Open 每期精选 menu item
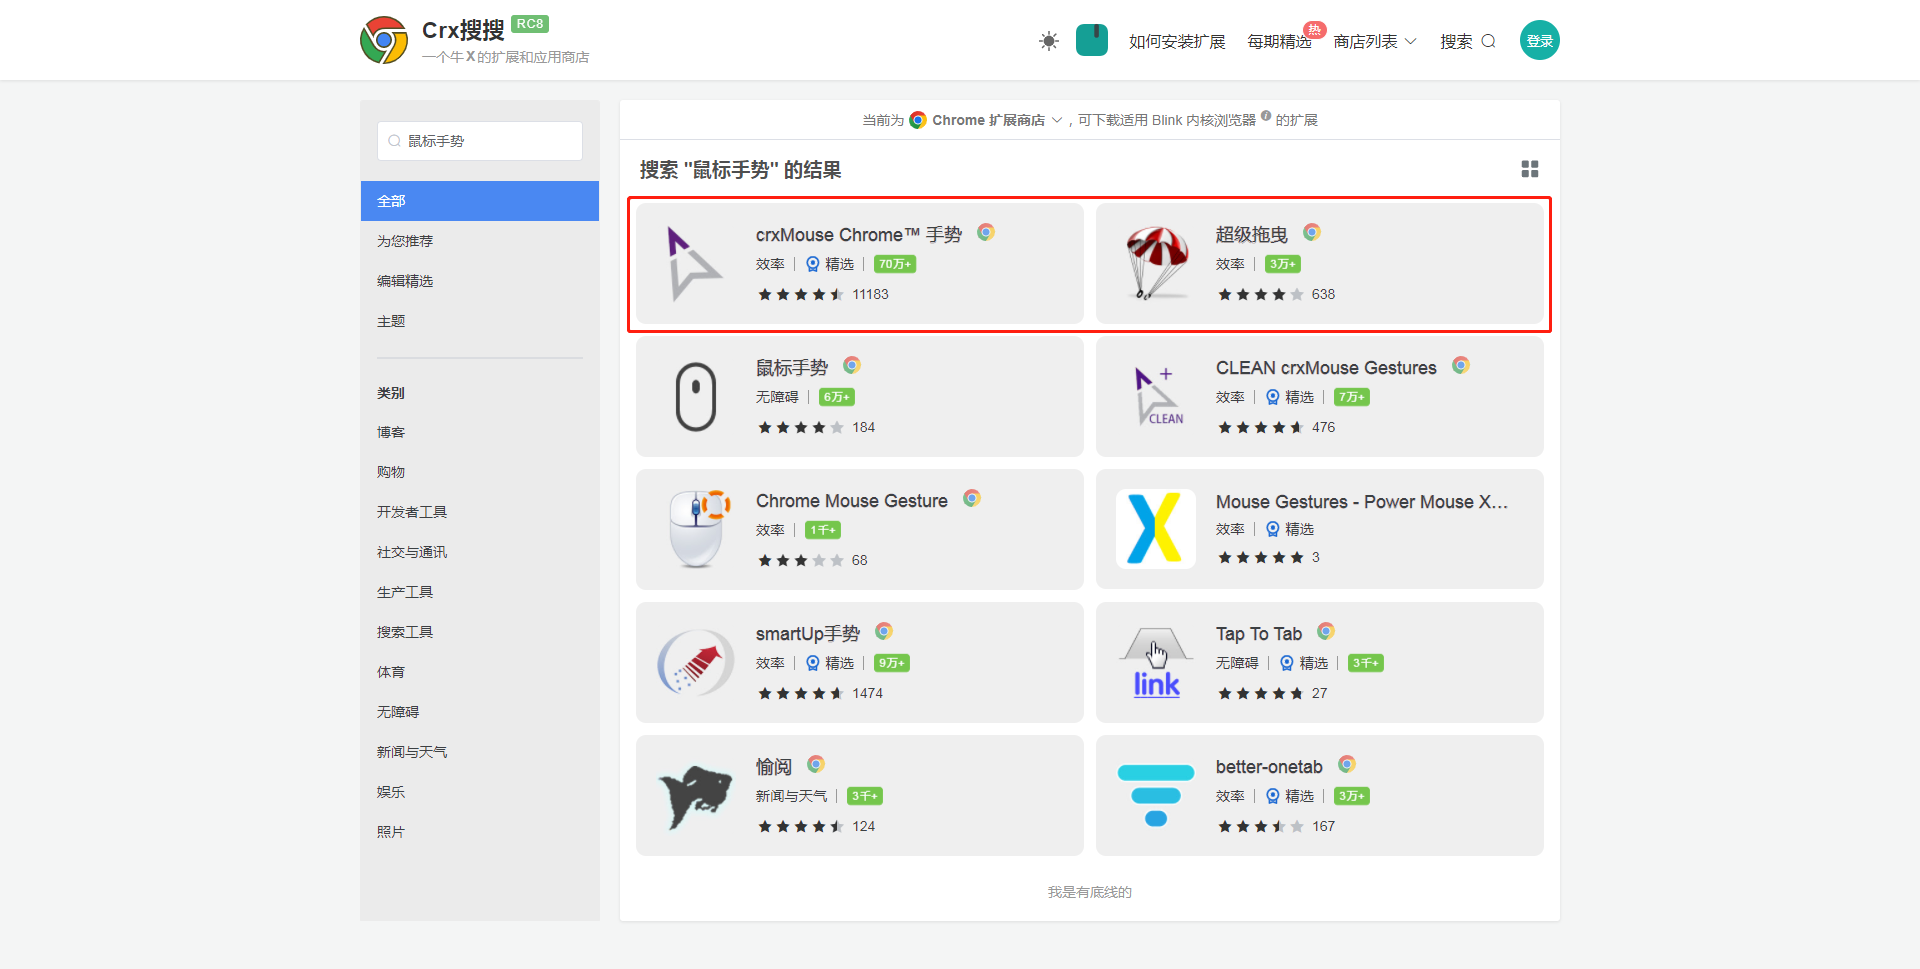The image size is (1920, 969). point(1279,41)
